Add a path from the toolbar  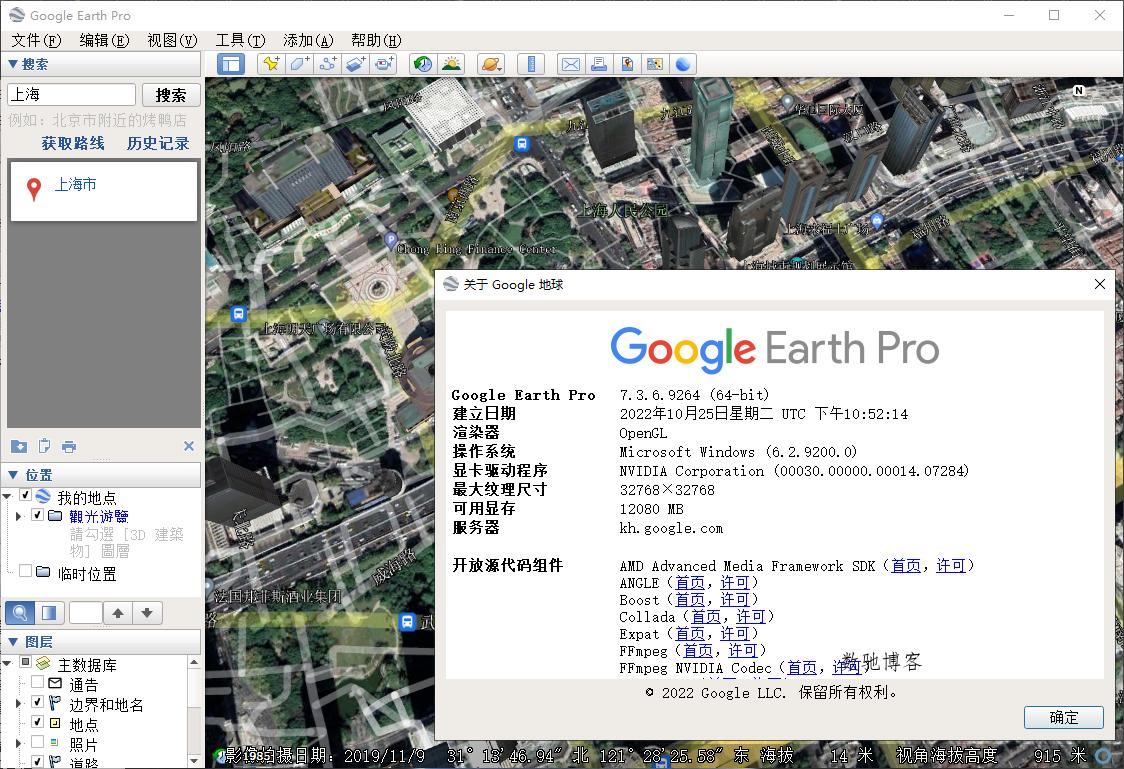(x=328, y=65)
